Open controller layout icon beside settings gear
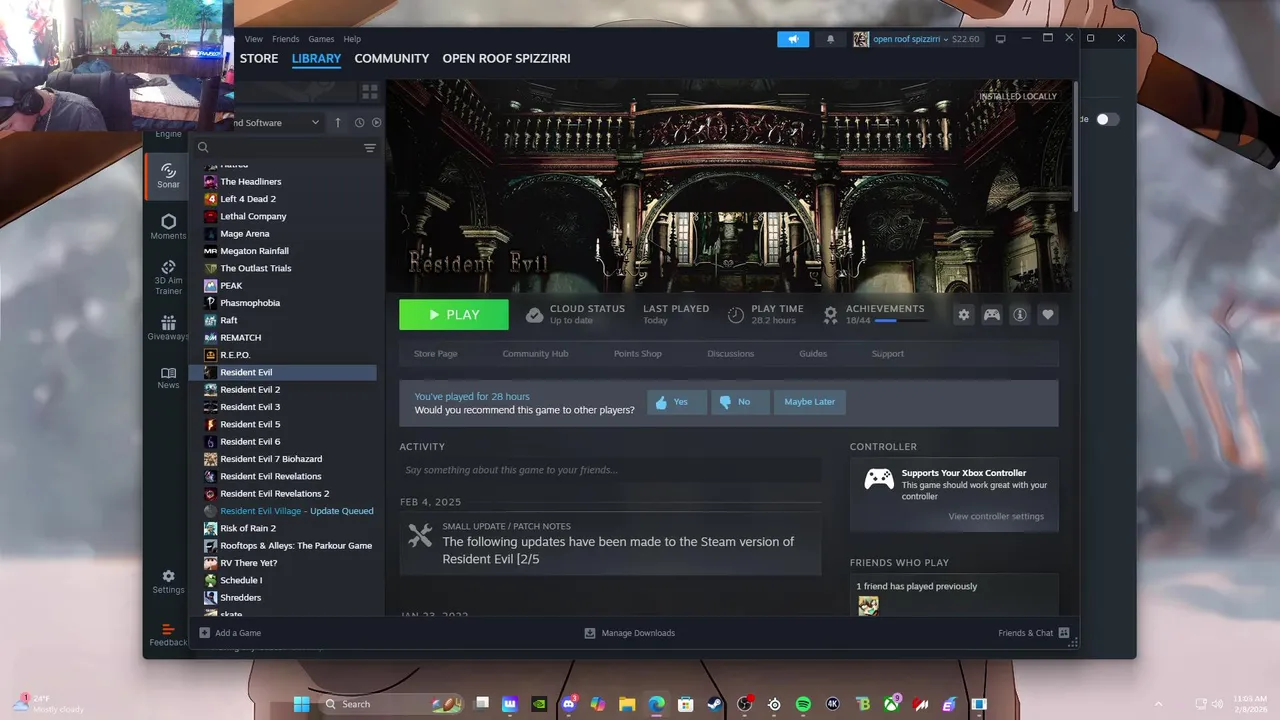 tap(992, 315)
